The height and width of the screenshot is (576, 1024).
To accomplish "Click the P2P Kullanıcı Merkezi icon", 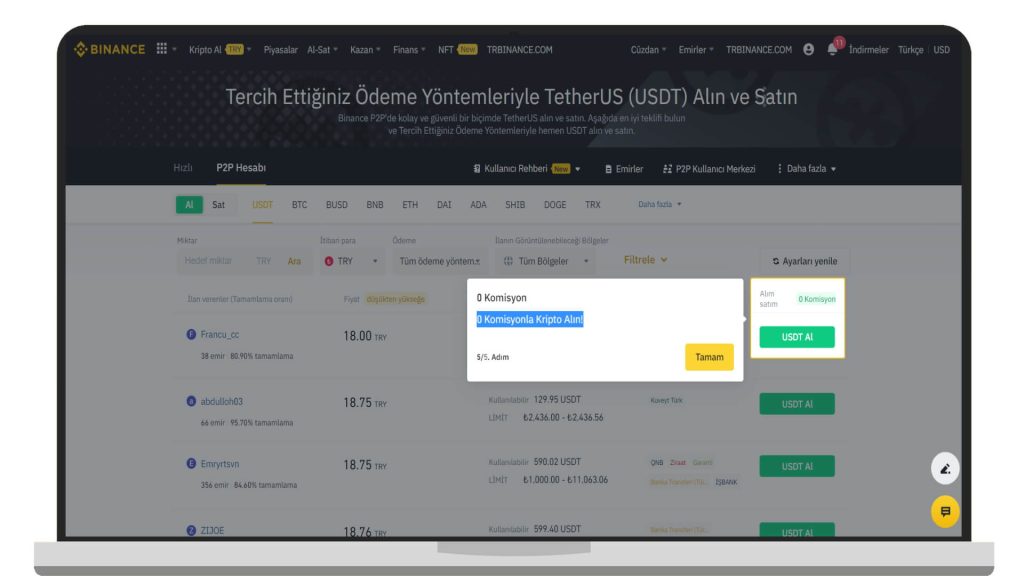I will point(667,169).
